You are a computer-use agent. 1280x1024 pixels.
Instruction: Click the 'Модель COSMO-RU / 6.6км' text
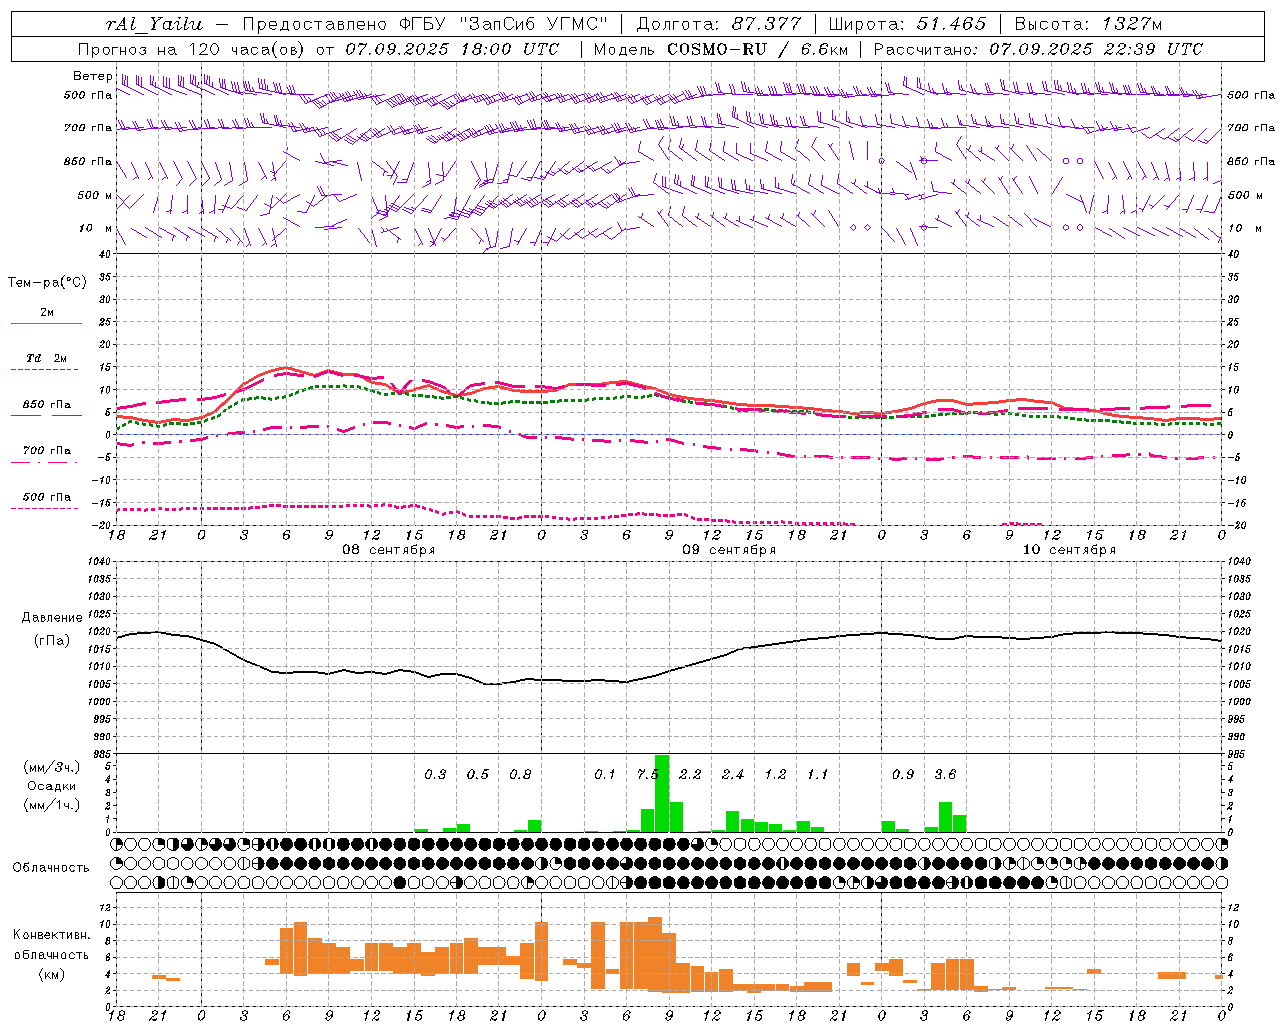click(x=720, y=49)
